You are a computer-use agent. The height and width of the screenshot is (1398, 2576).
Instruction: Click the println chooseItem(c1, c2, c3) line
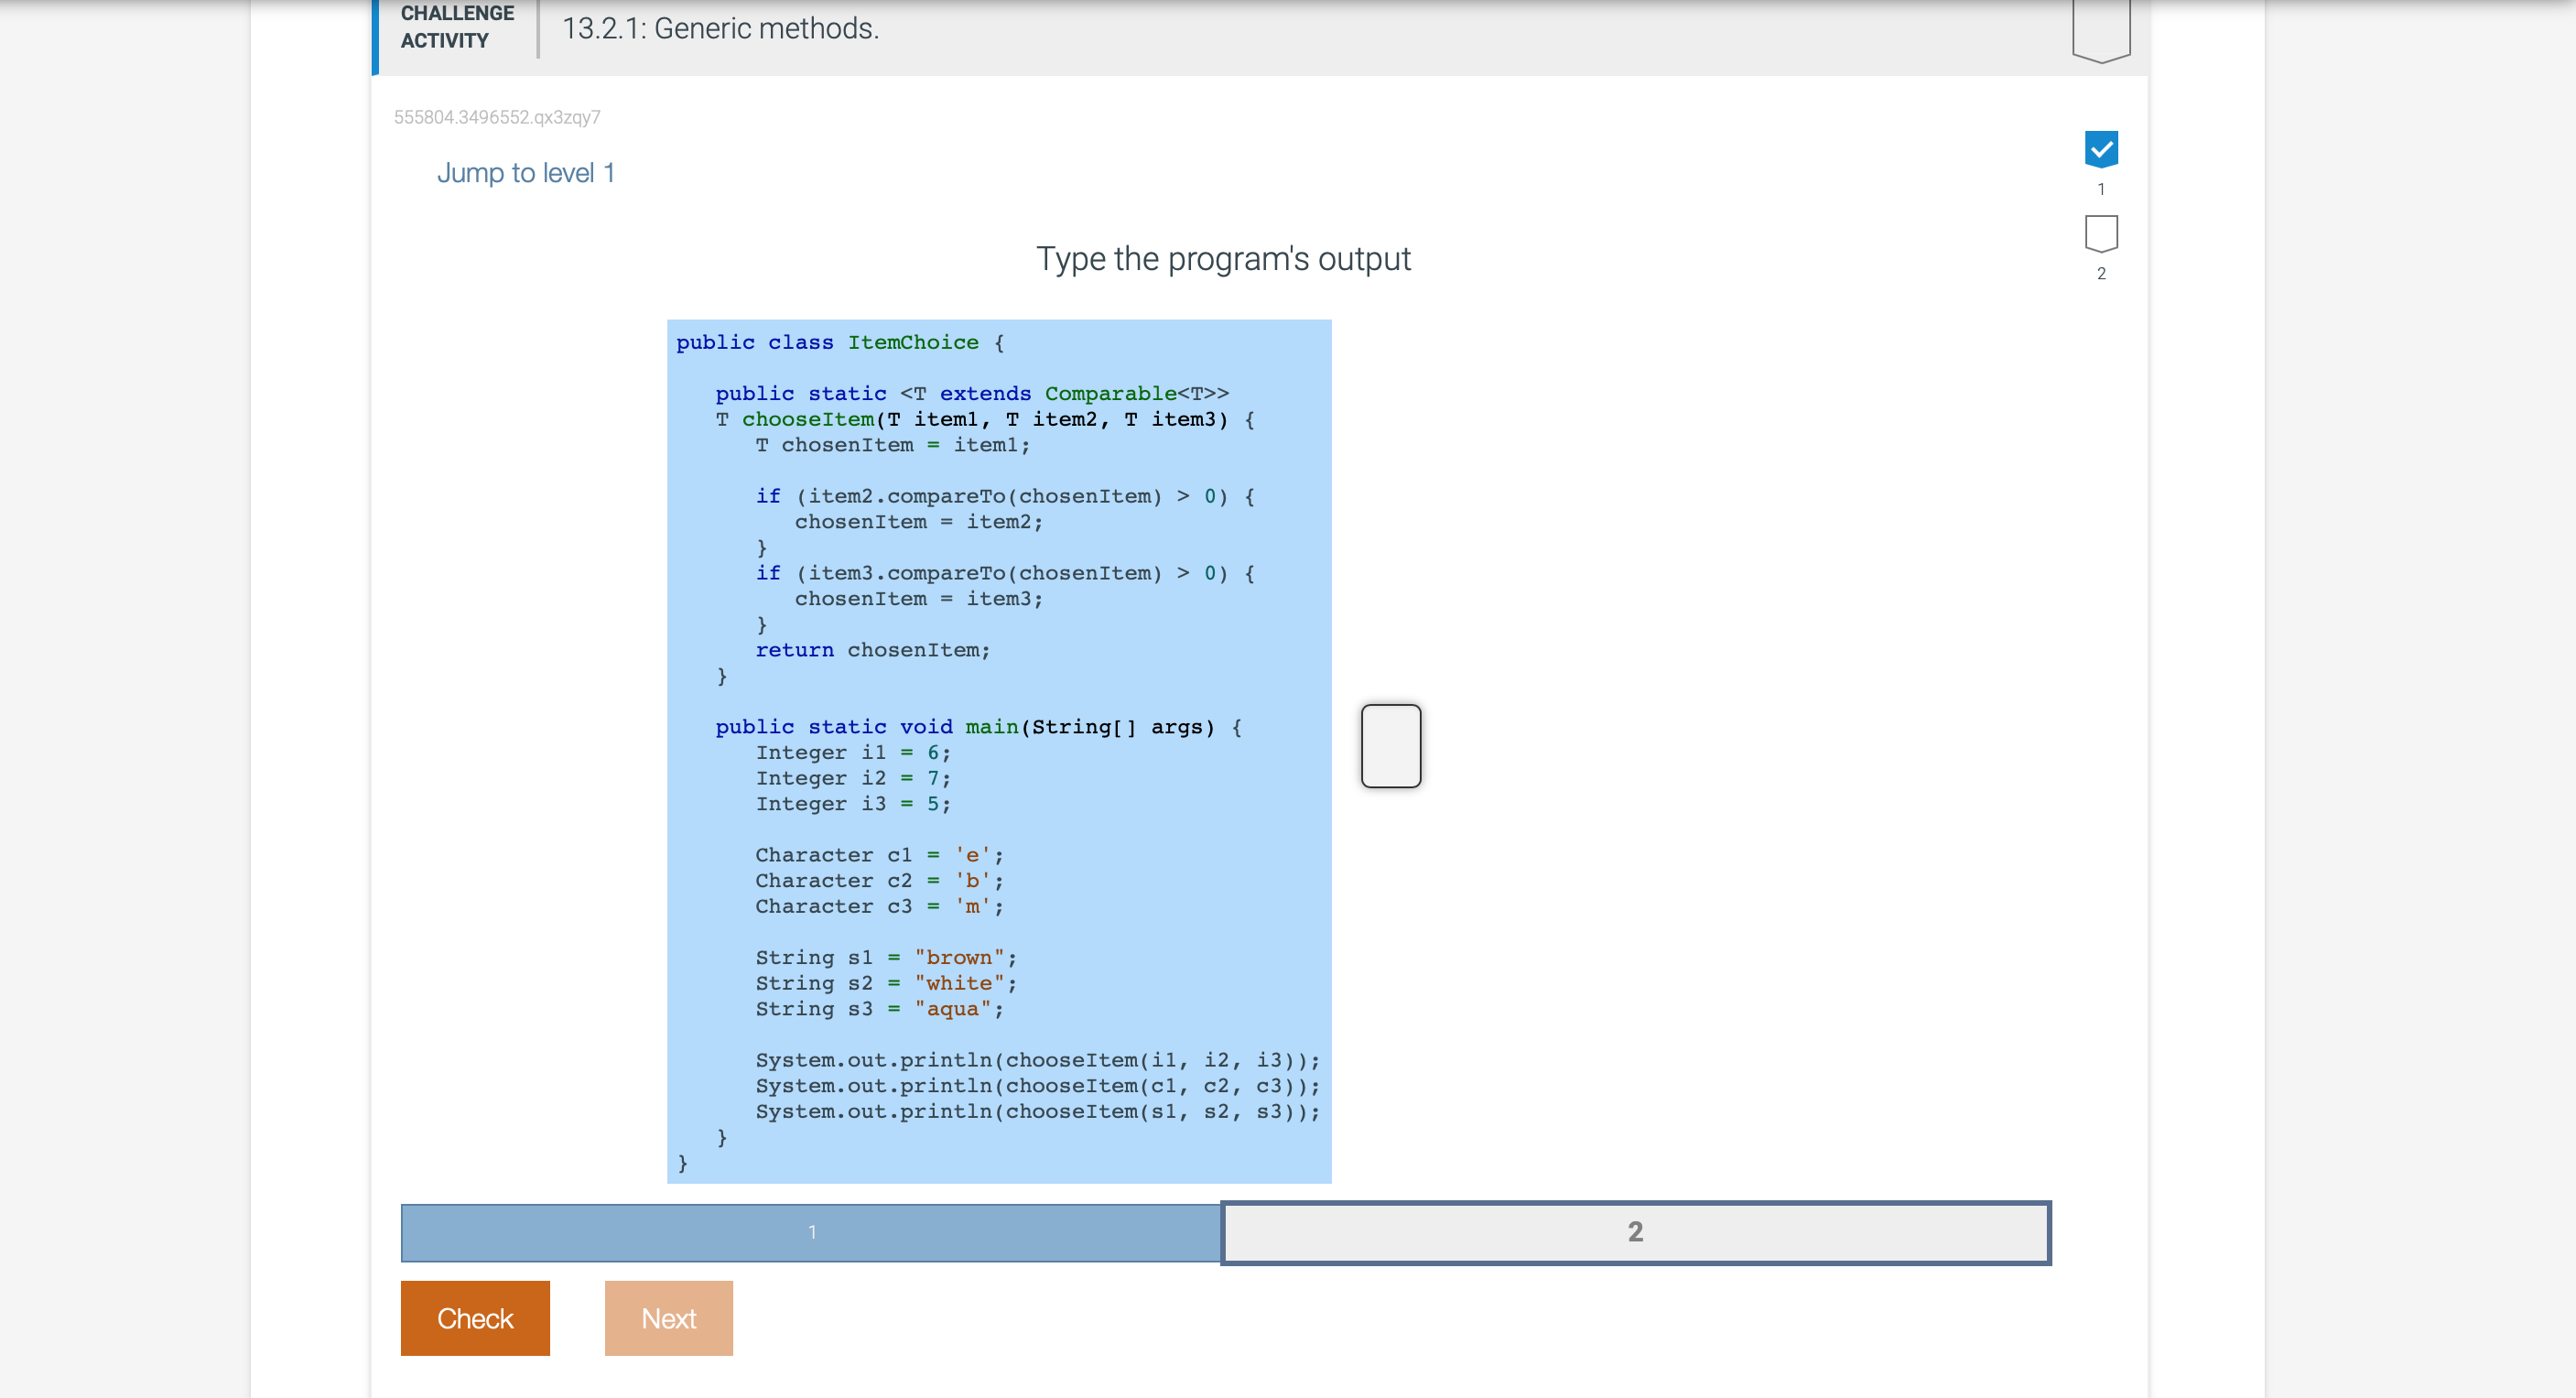[1037, 1086]
